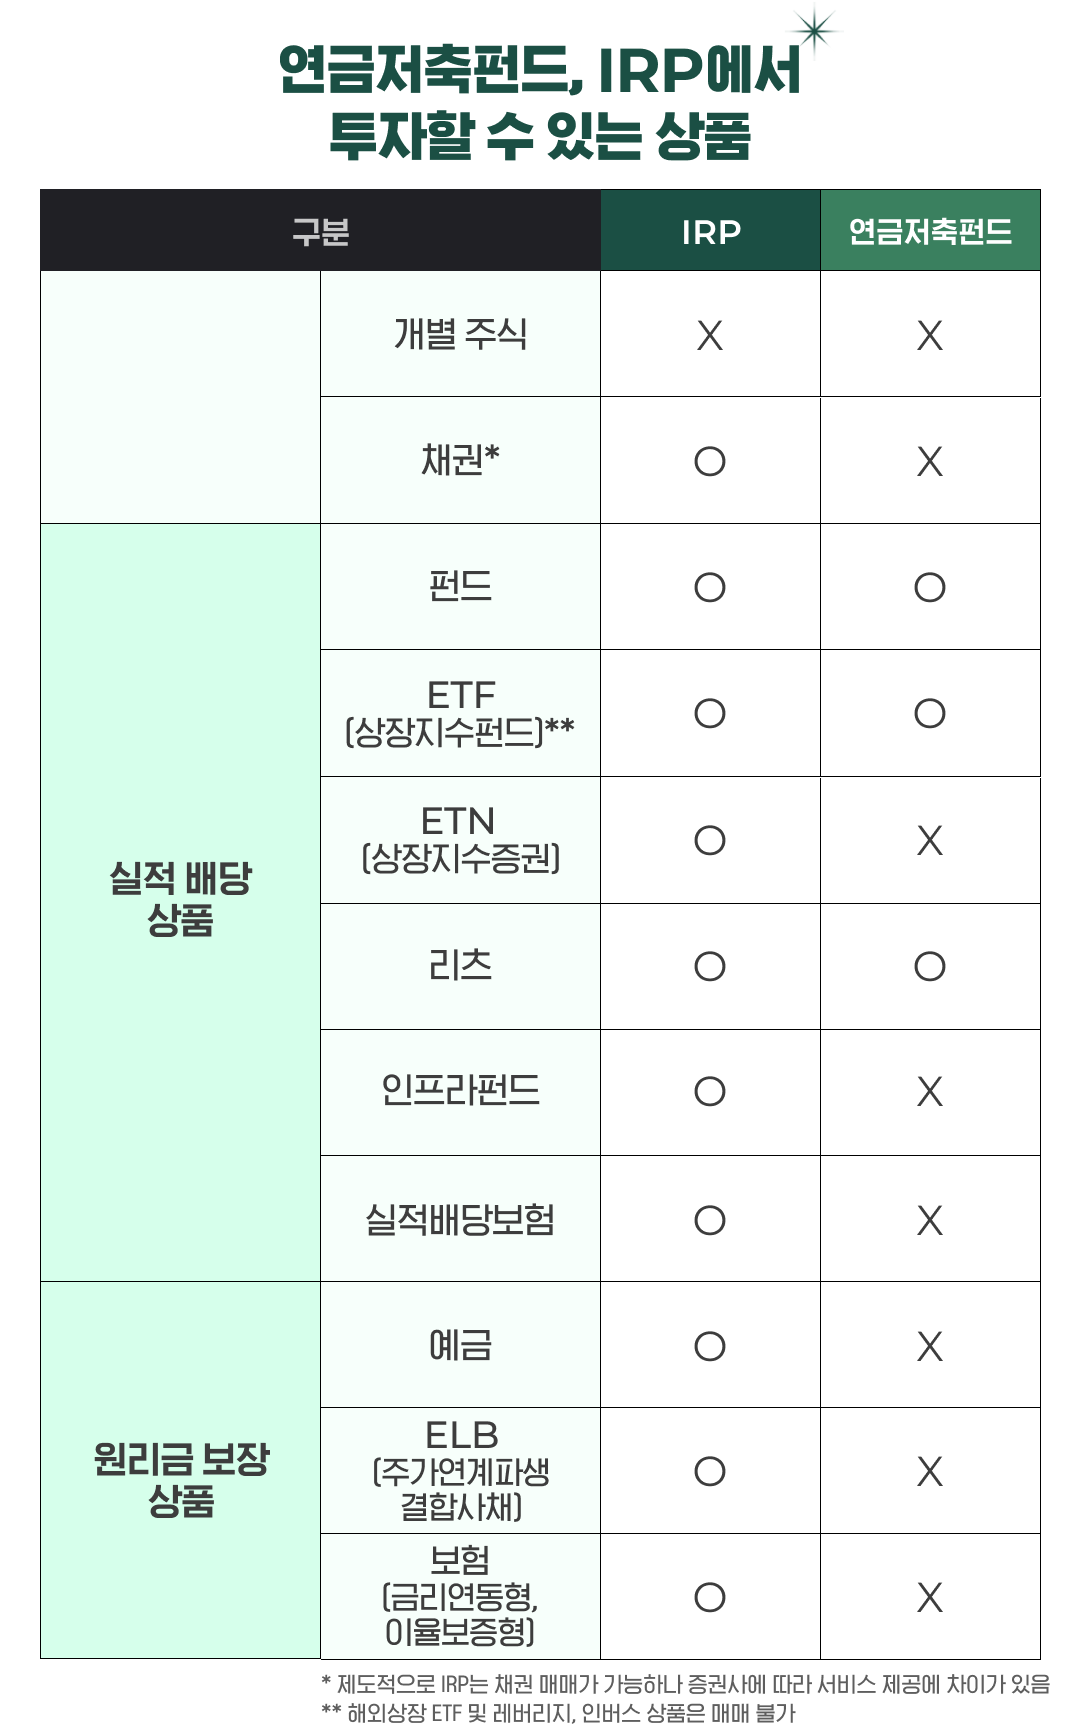Click the single-asterisk footnote about IRP 채권 매매
The width and height of the screenshot is (1080, 1733).
click(x=686, y=1684)
